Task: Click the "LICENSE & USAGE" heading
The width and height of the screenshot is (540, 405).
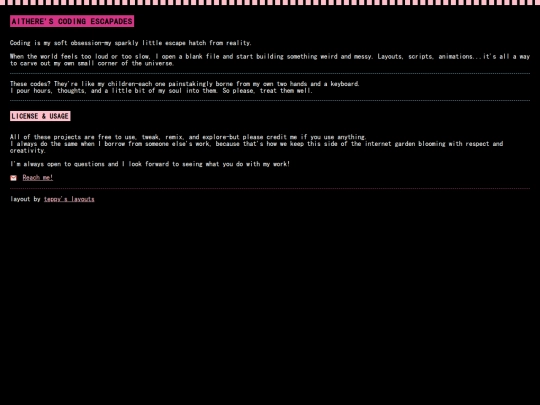Action: click(40, 116)
